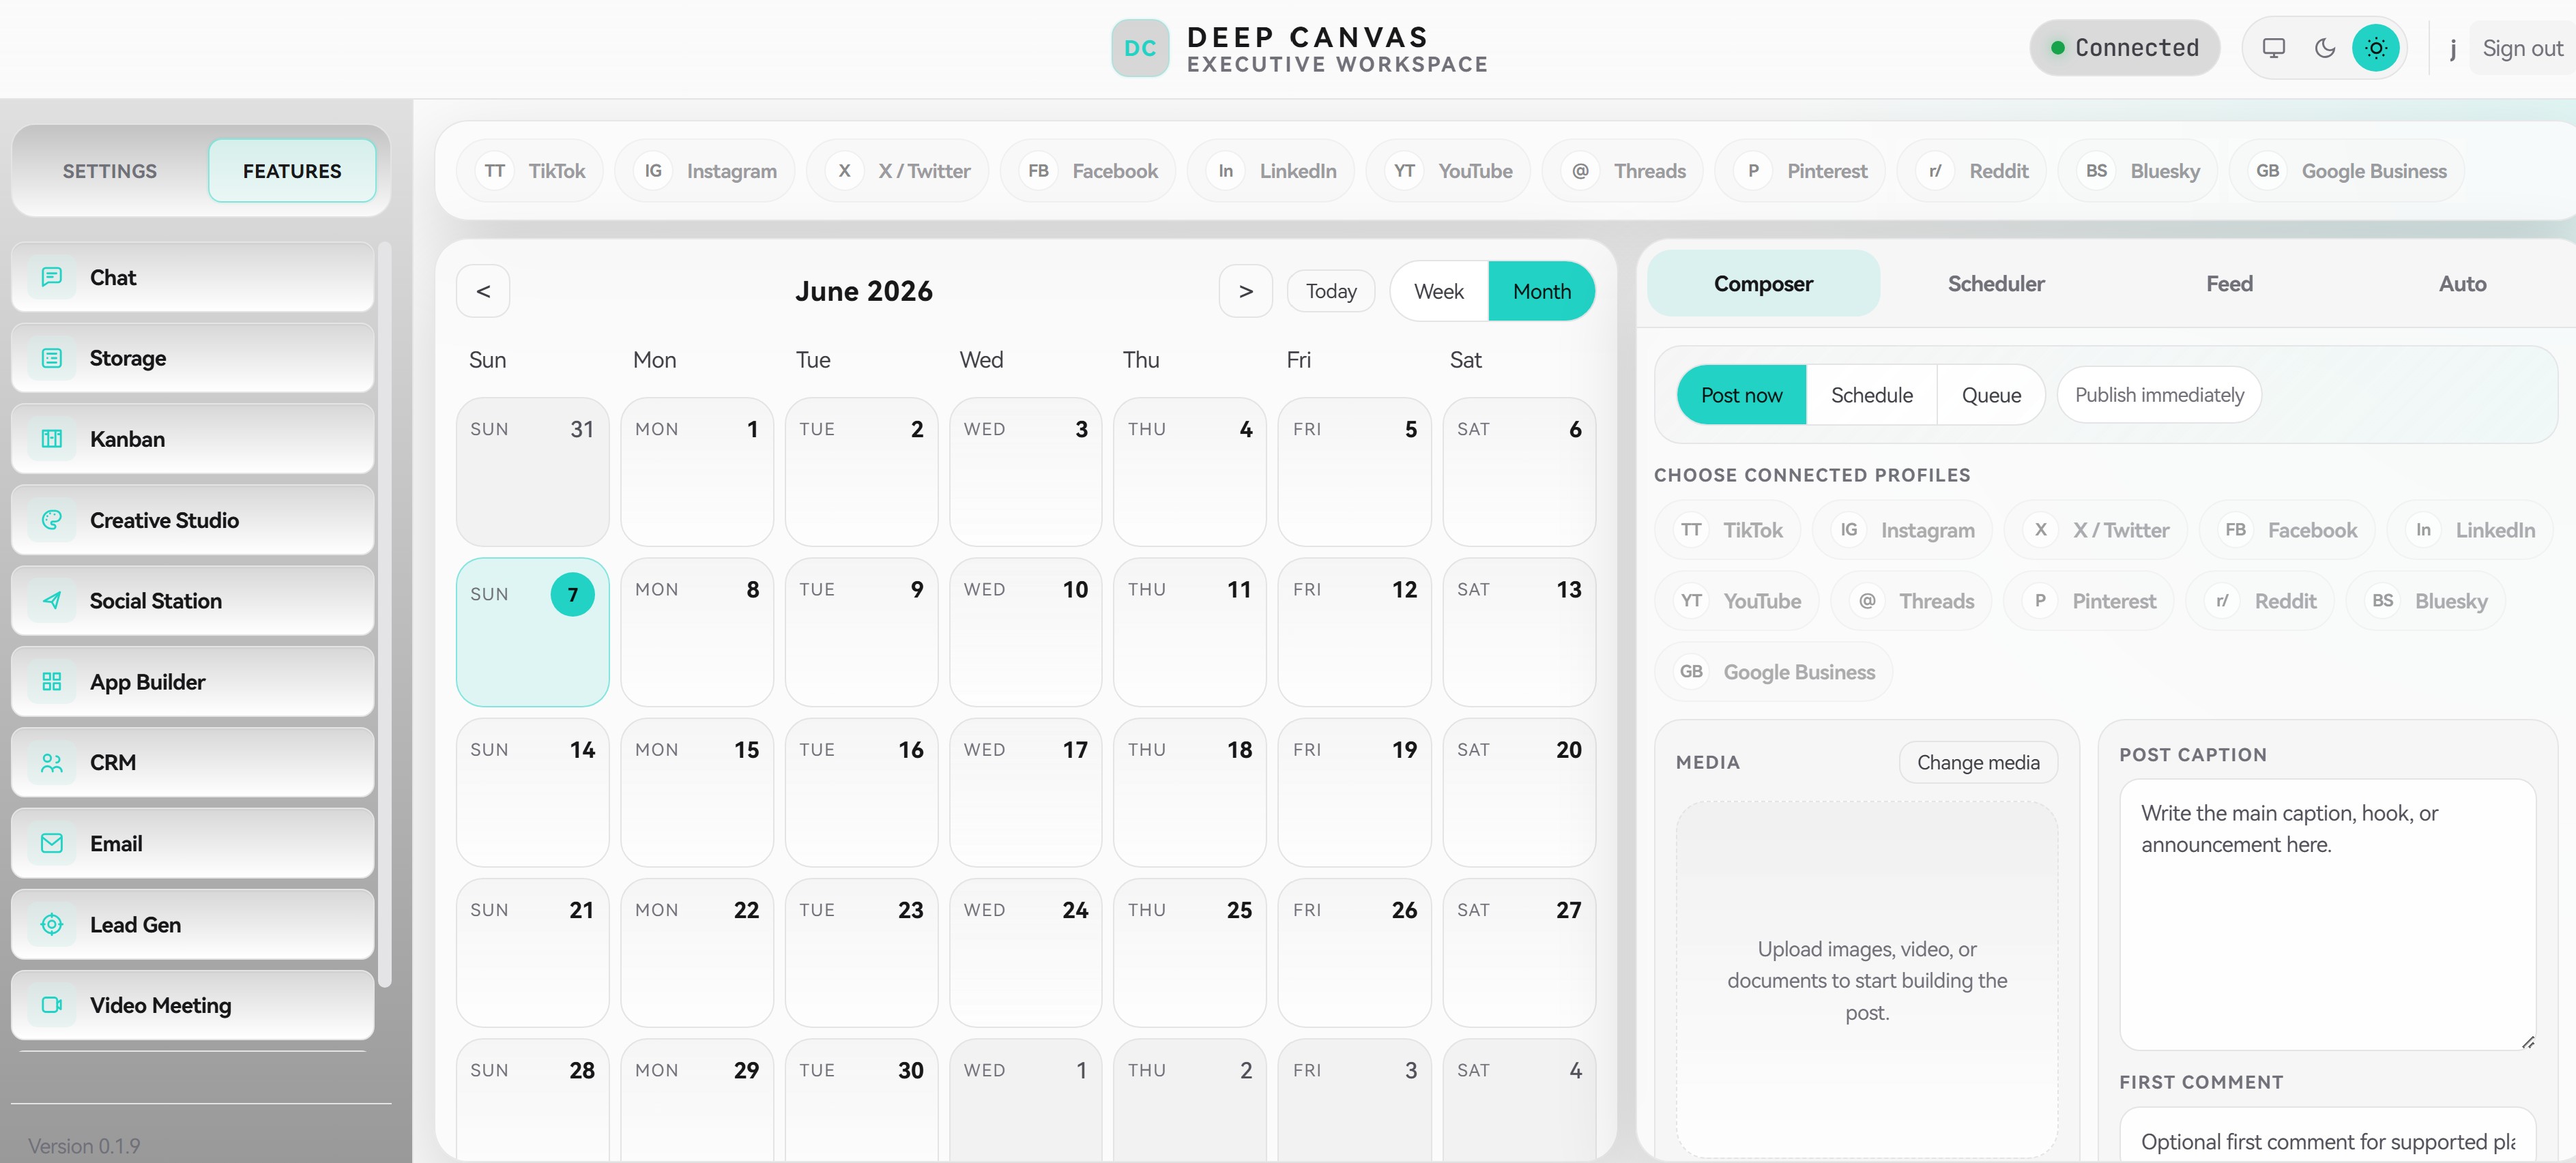Switch calendar to Week view
Screen dimensions: 2576x1163
pyautogui.click(x=1438, y=291)
